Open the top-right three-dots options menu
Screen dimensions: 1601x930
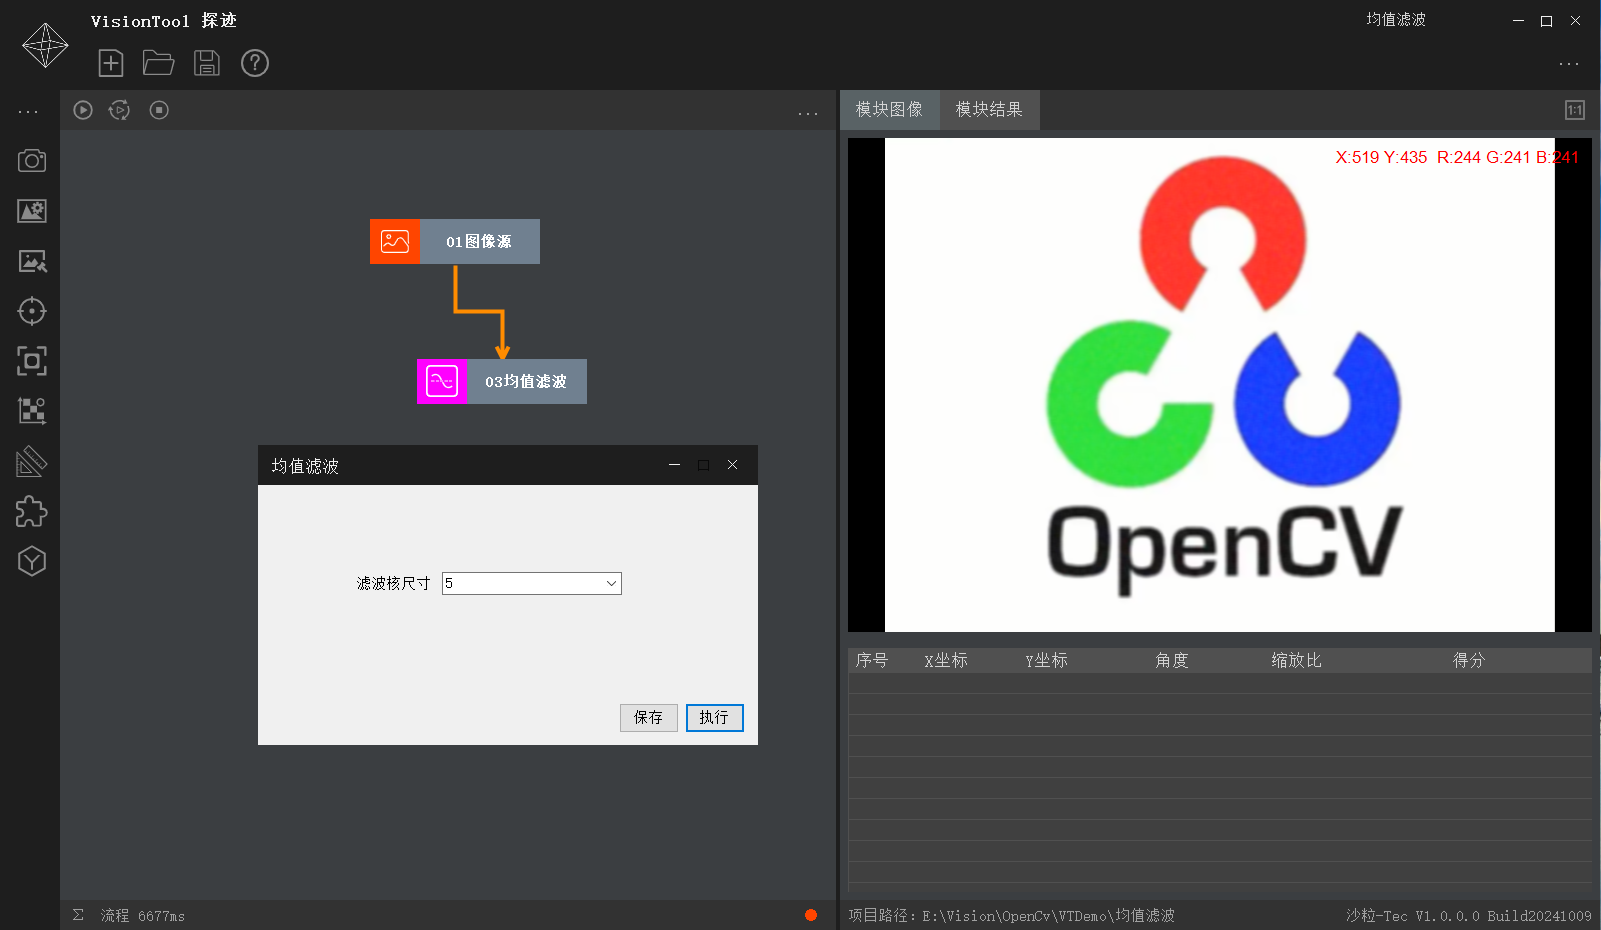tap(1569, 64)
